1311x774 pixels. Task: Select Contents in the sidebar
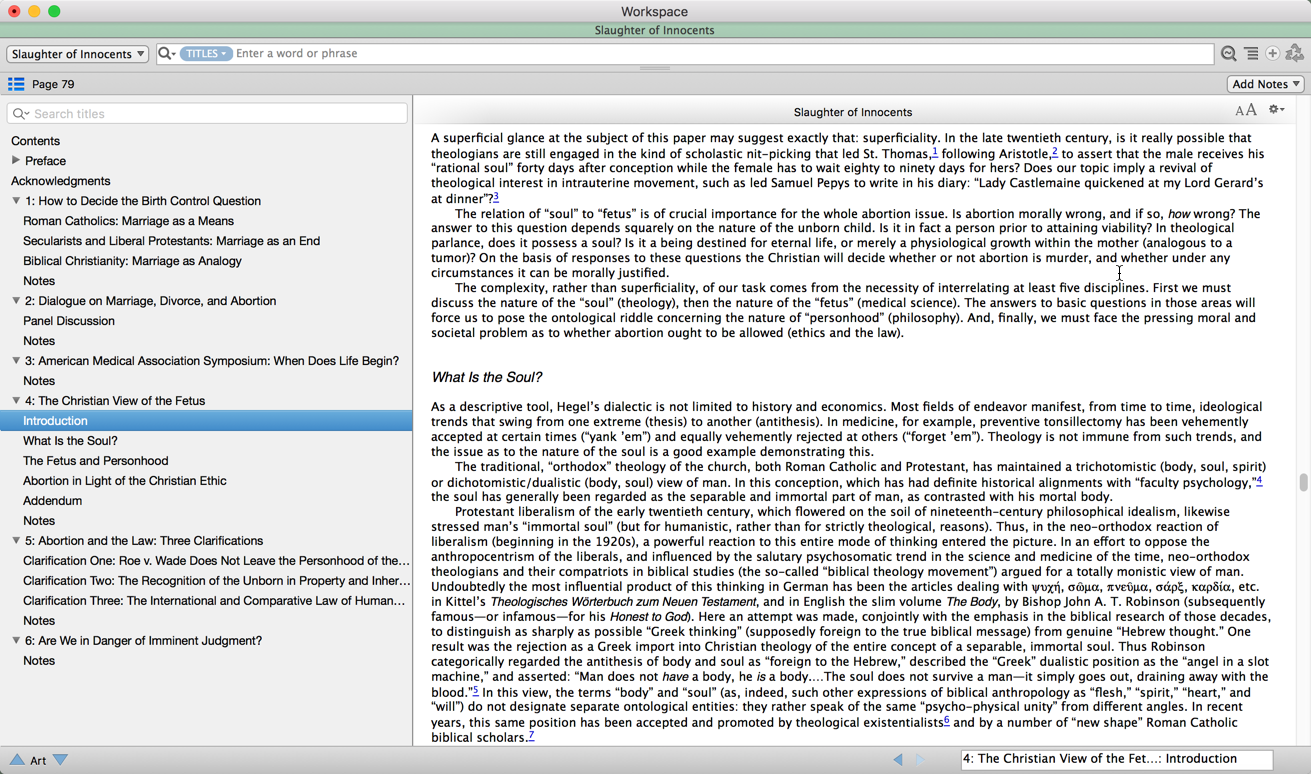pyautogui.click(x=35, y=141)
